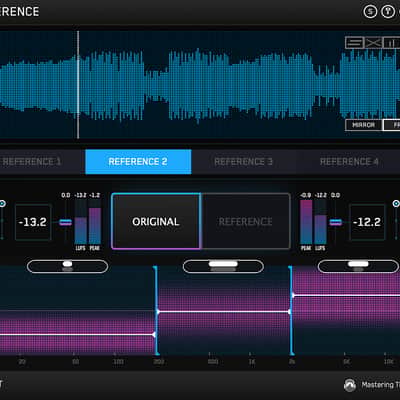Click the reference PEAK meter bar

click(x=306, y=222)
